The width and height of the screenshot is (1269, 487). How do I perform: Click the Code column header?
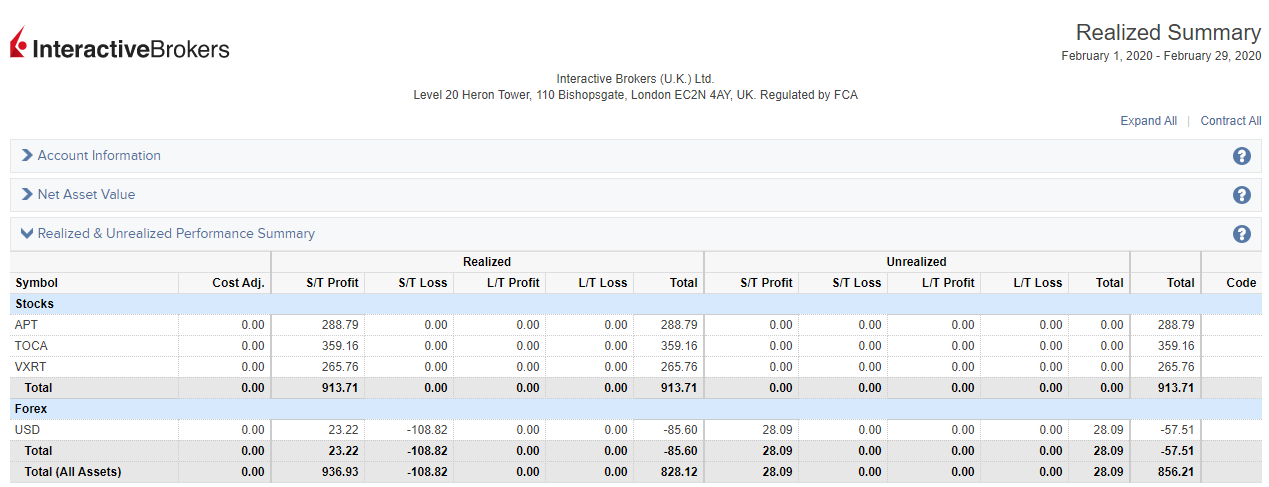click(x=1240, y=283)
